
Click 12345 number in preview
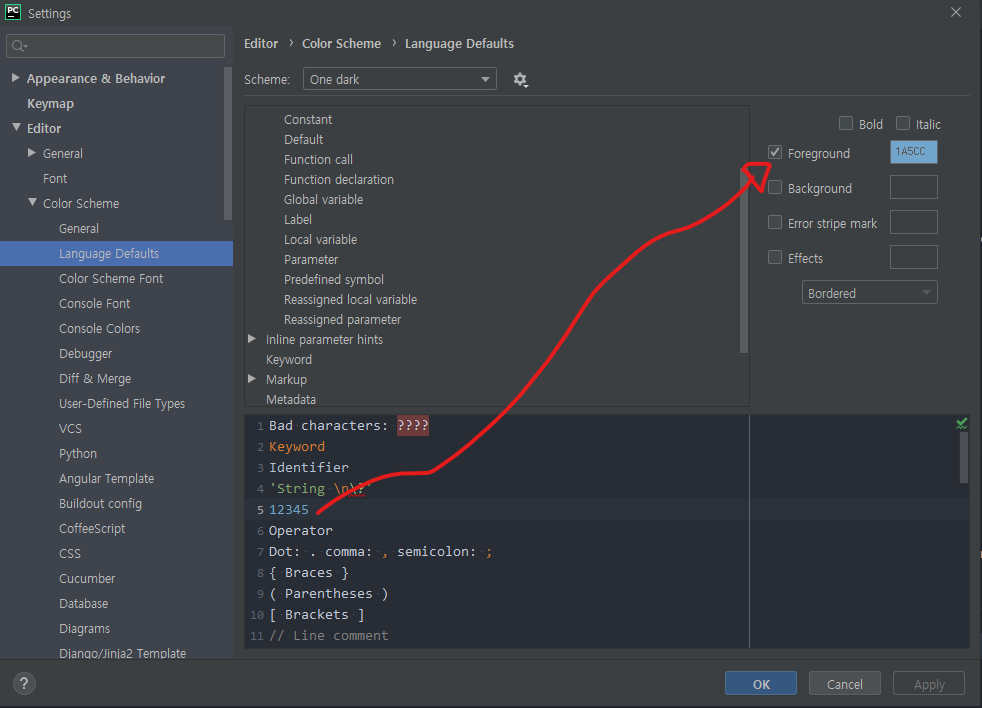point(289,509)
